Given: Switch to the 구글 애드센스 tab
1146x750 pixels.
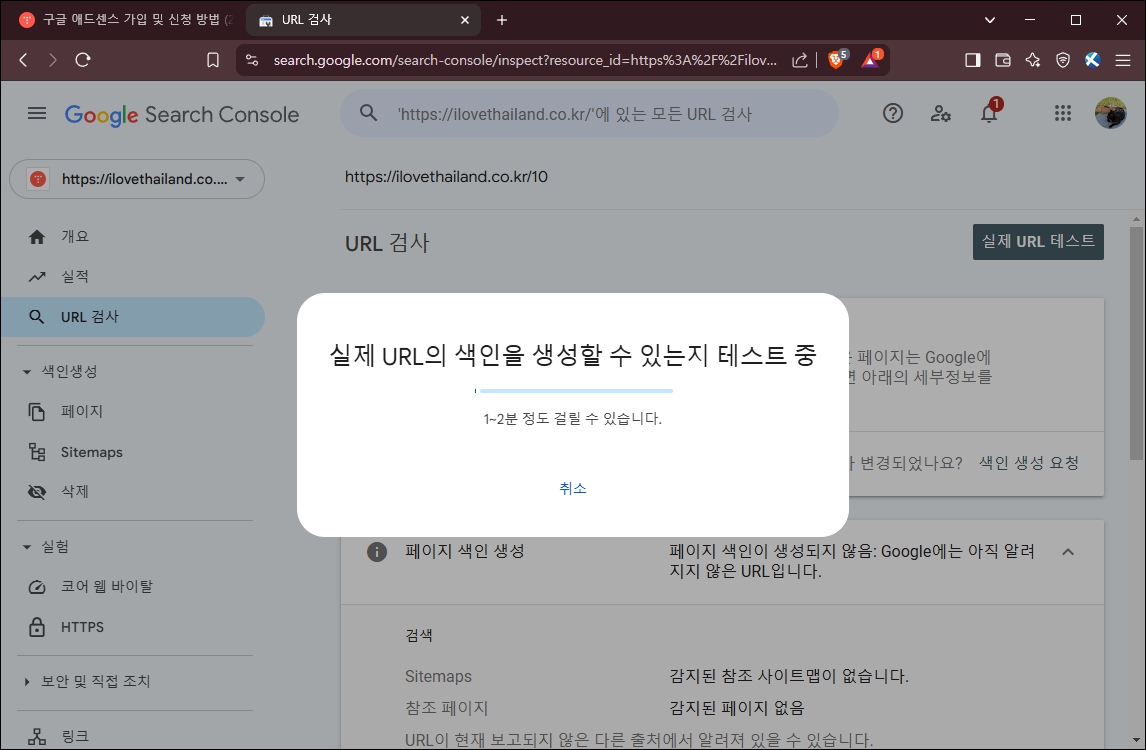Looking at the screenshot, I should 126,20.
